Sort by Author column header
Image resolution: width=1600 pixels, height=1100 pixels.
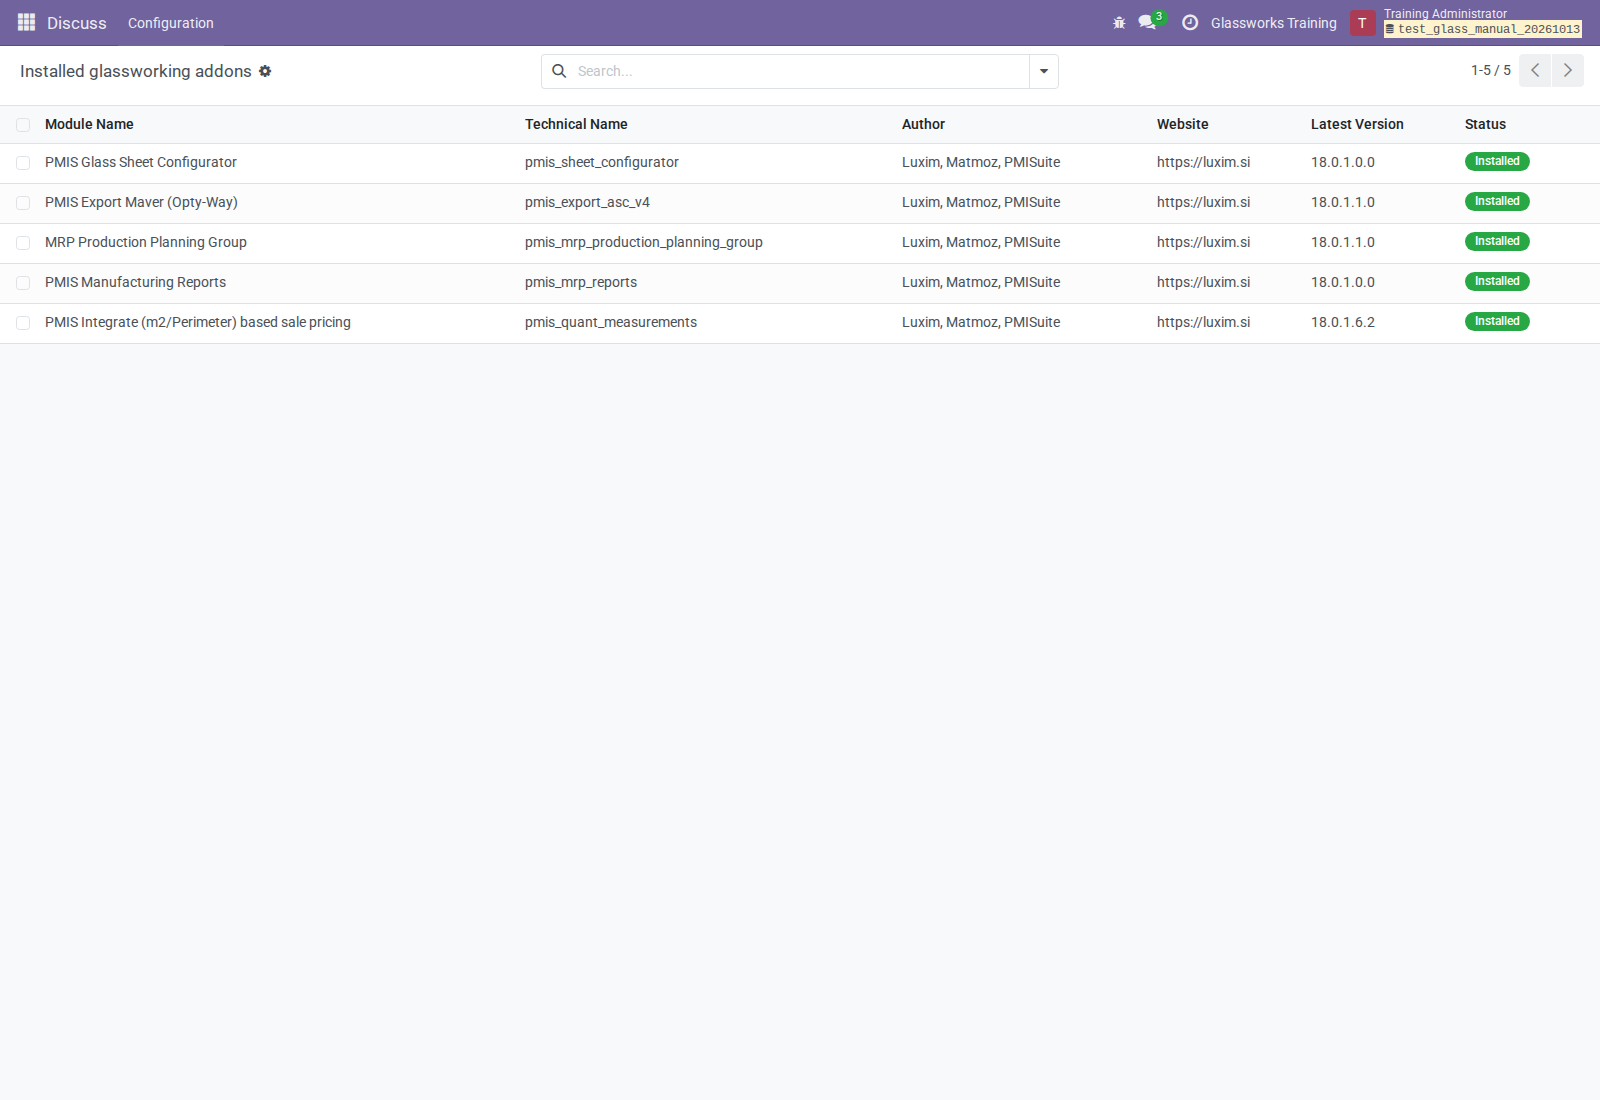click(x=923, y=124)
